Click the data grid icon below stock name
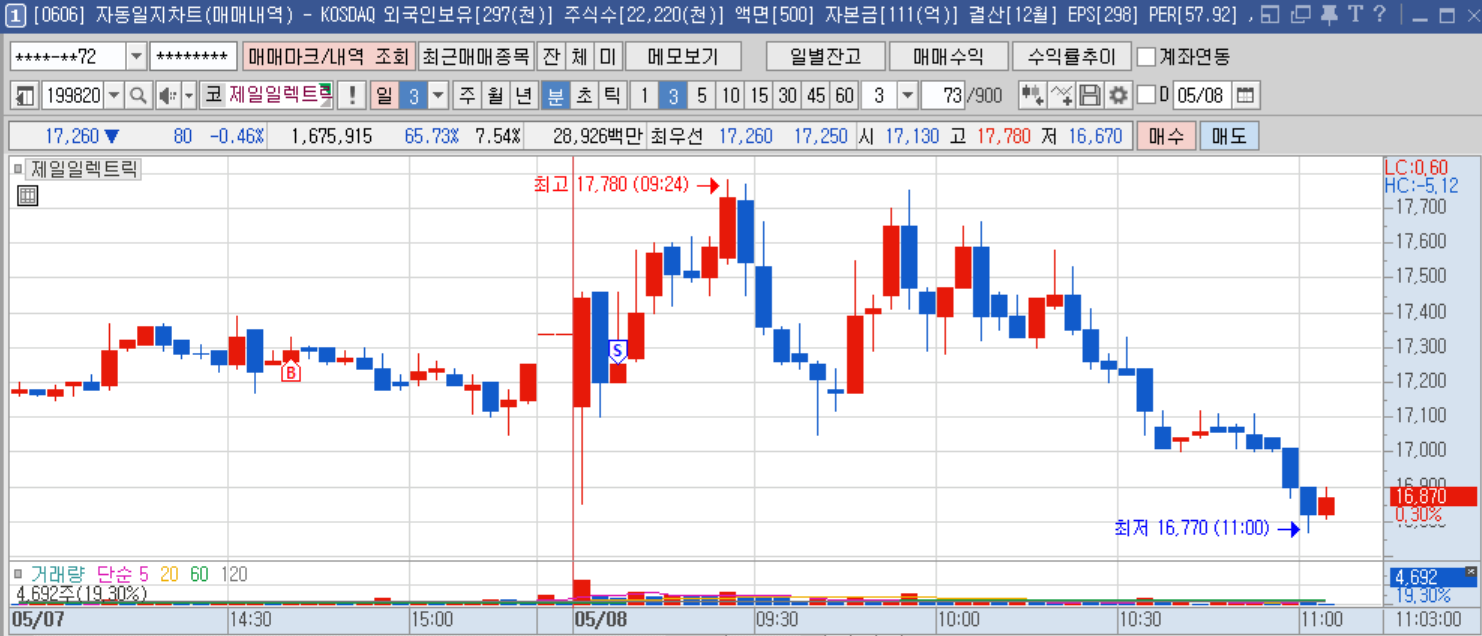 (28, 196)
